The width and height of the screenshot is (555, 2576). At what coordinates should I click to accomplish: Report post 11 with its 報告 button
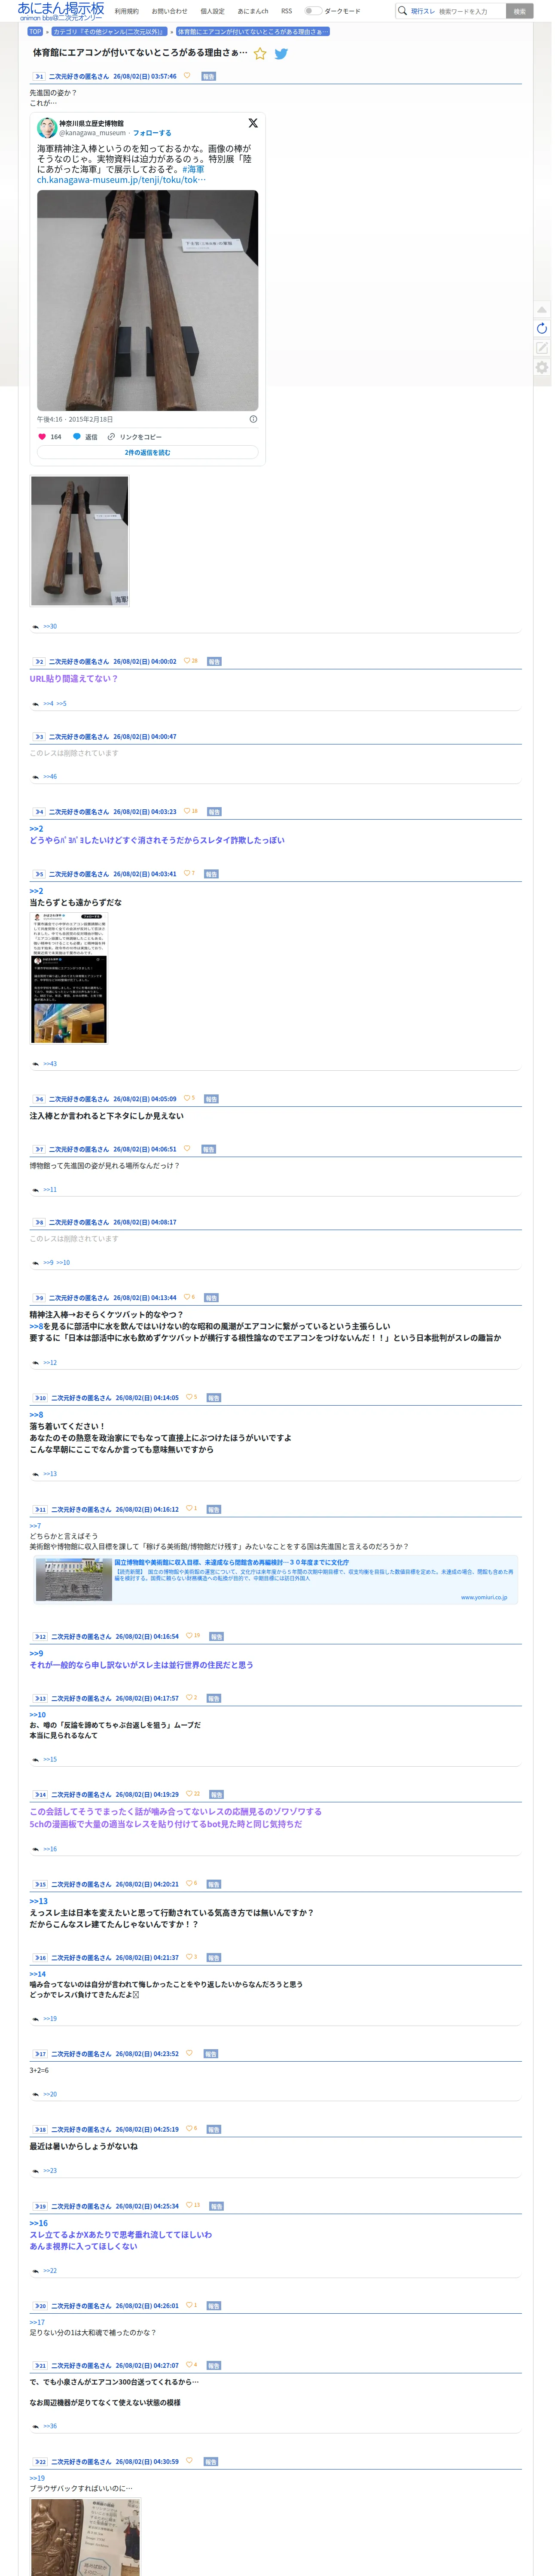click(214, 1510)
